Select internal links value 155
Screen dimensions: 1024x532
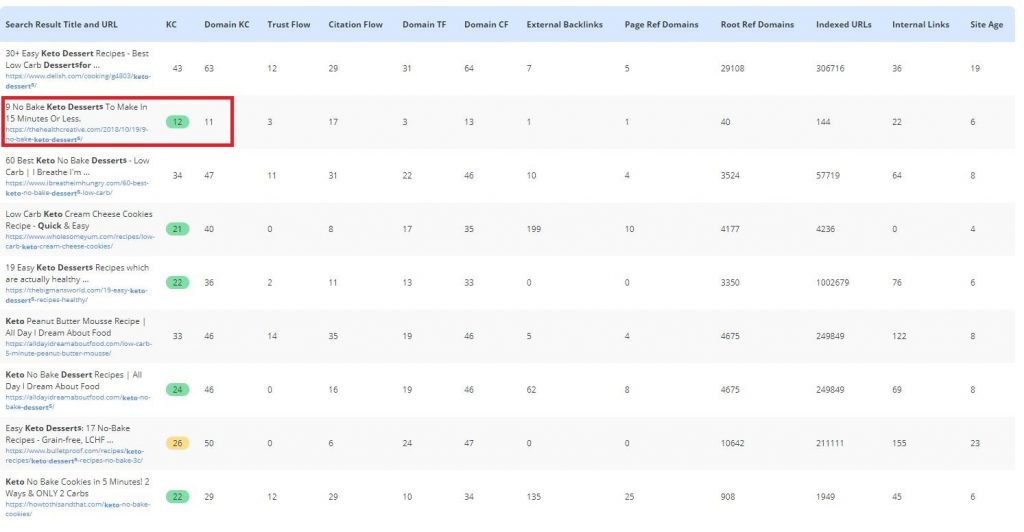pos(899,443)
